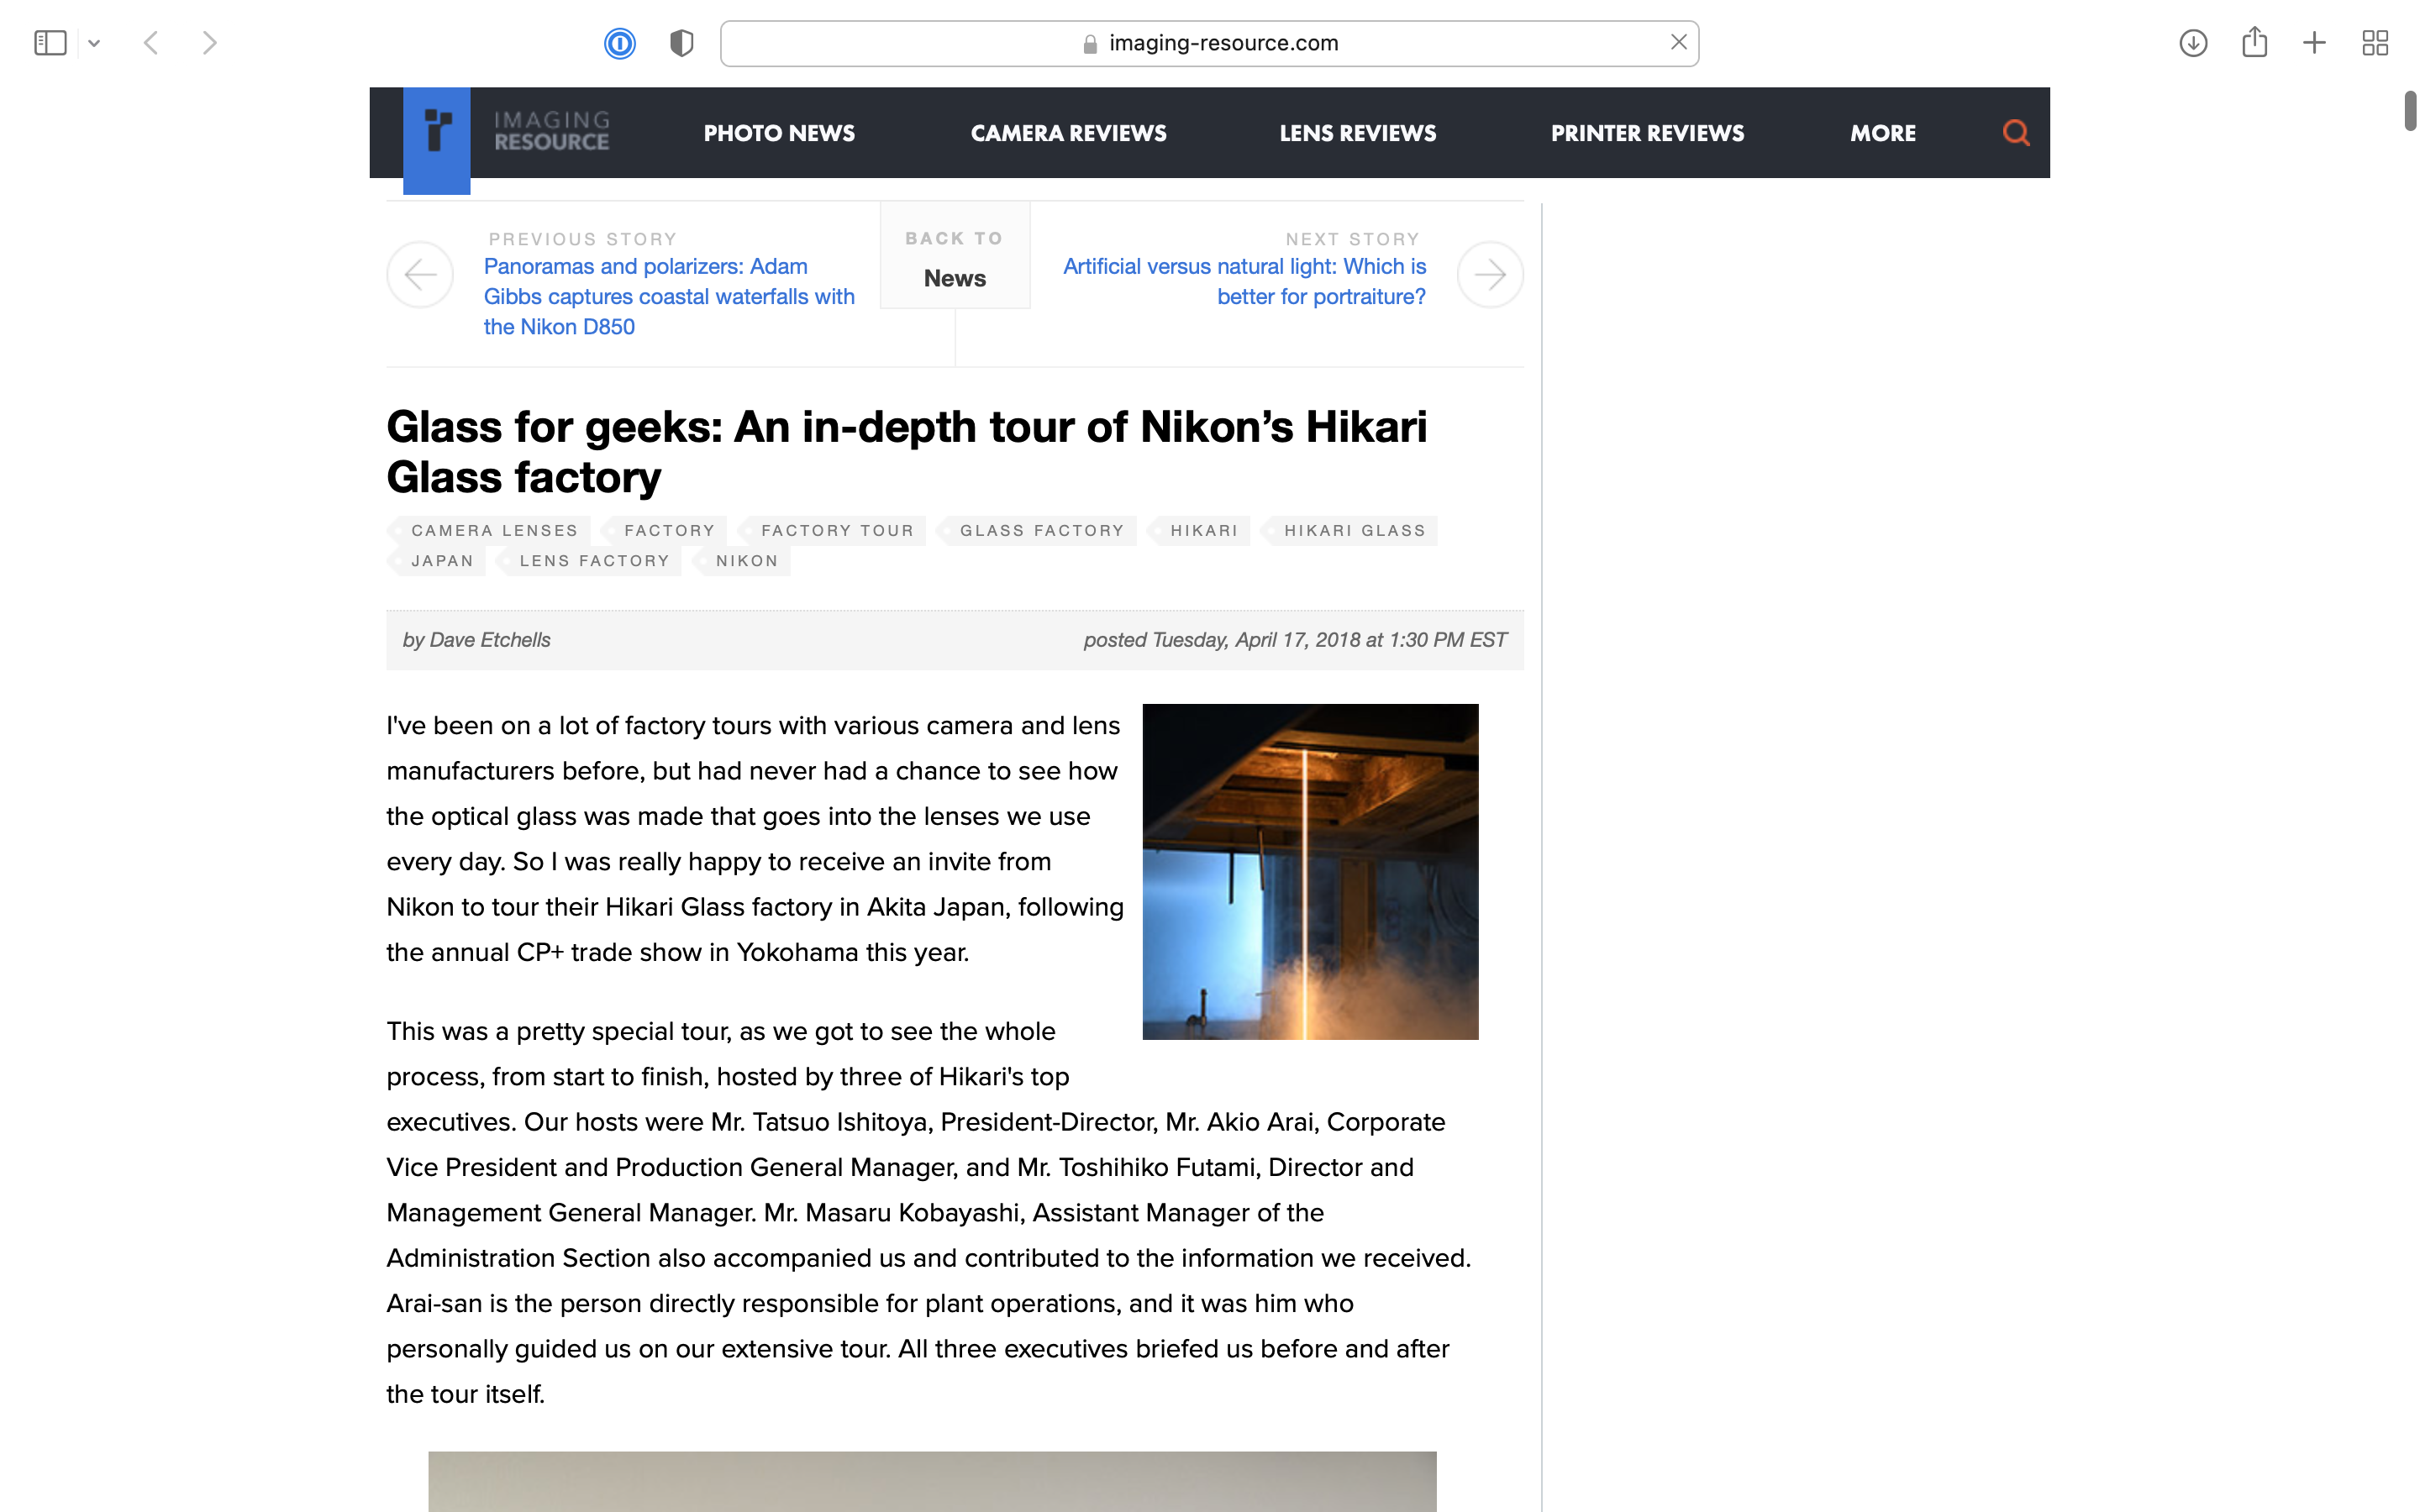The height and width of the screenshot is (1512, 2420).
Task: Open the CAMERA REVIEWS menu
Action: click(1068, 133)
